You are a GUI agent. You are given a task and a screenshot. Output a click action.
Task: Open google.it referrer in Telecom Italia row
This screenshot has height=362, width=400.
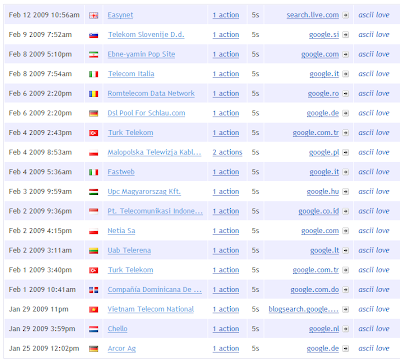(x=324, y=74)
